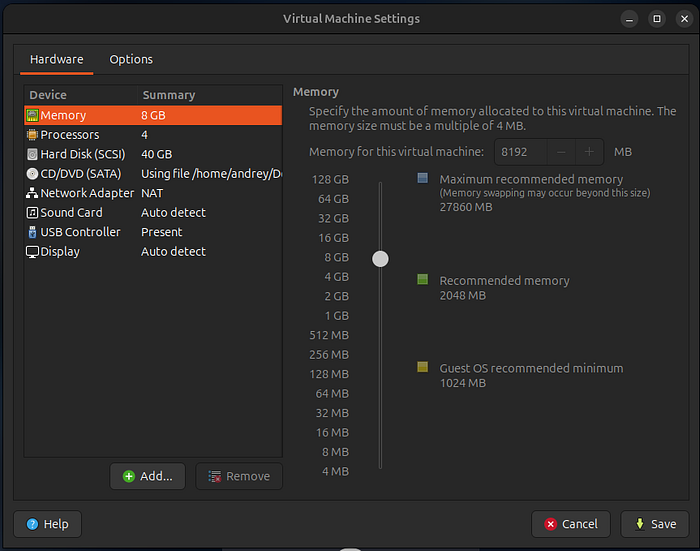This screenshot has height=551, width=700.
Task: Click the CD/DVD (SATA) disc icon
Action: 32,174
